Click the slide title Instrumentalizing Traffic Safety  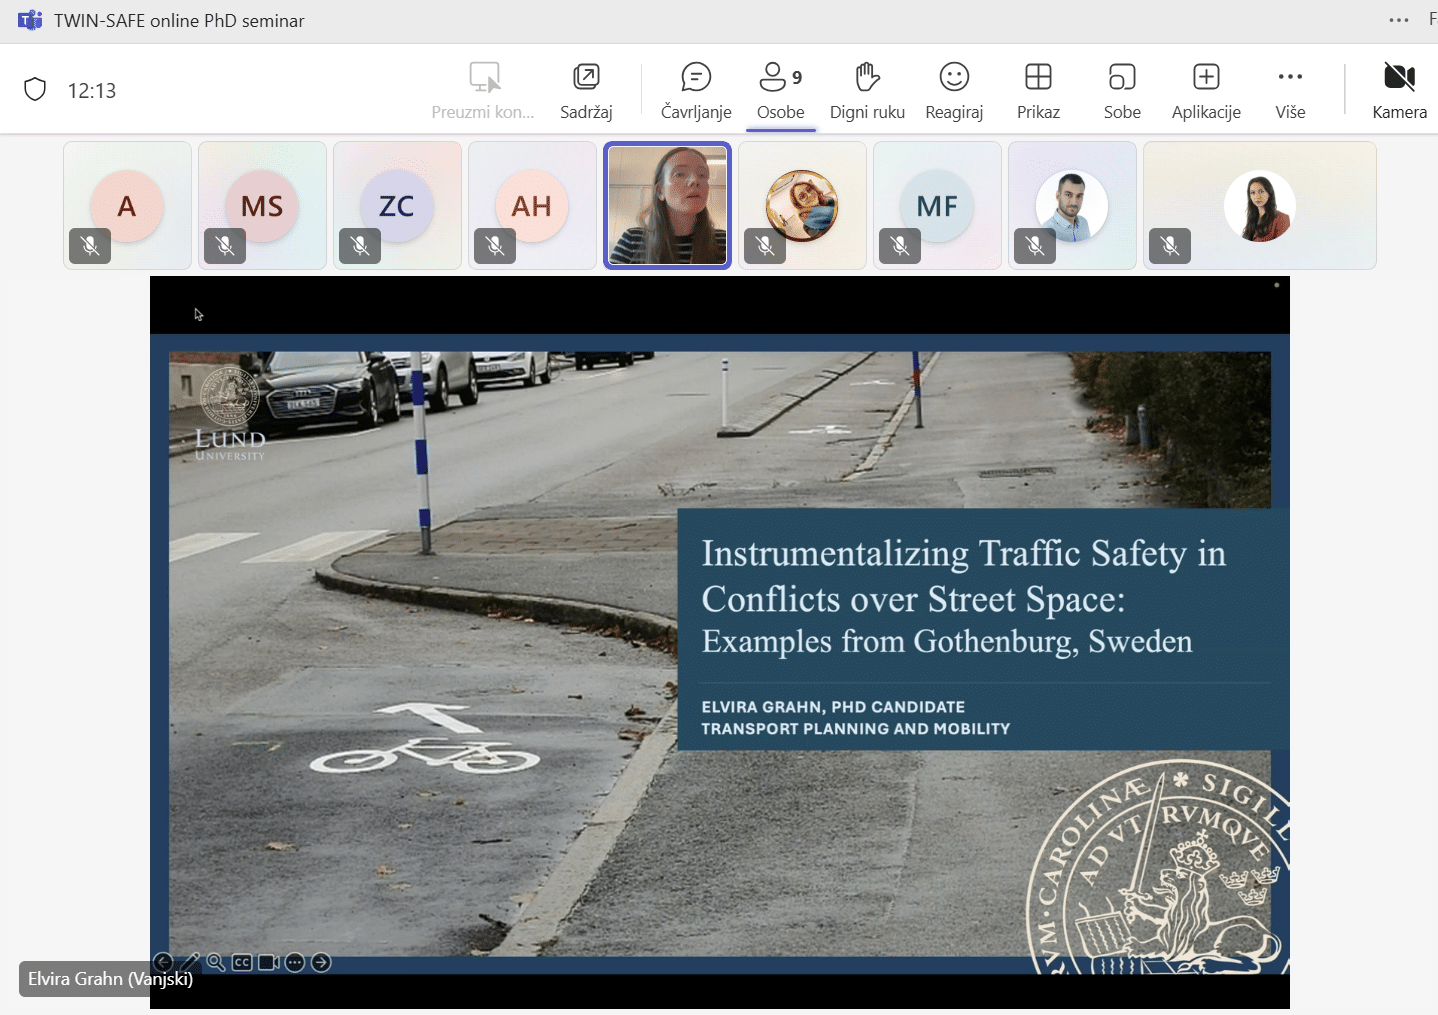[963, 576]
